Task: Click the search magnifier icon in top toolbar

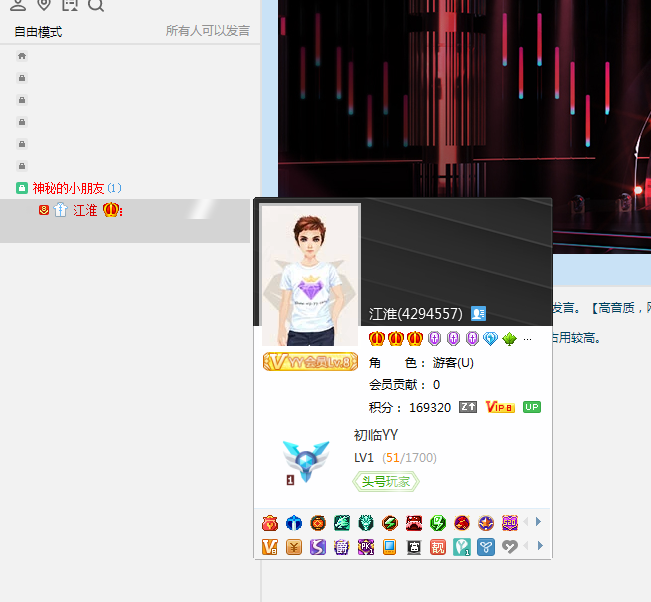Action: pos(95,5)
